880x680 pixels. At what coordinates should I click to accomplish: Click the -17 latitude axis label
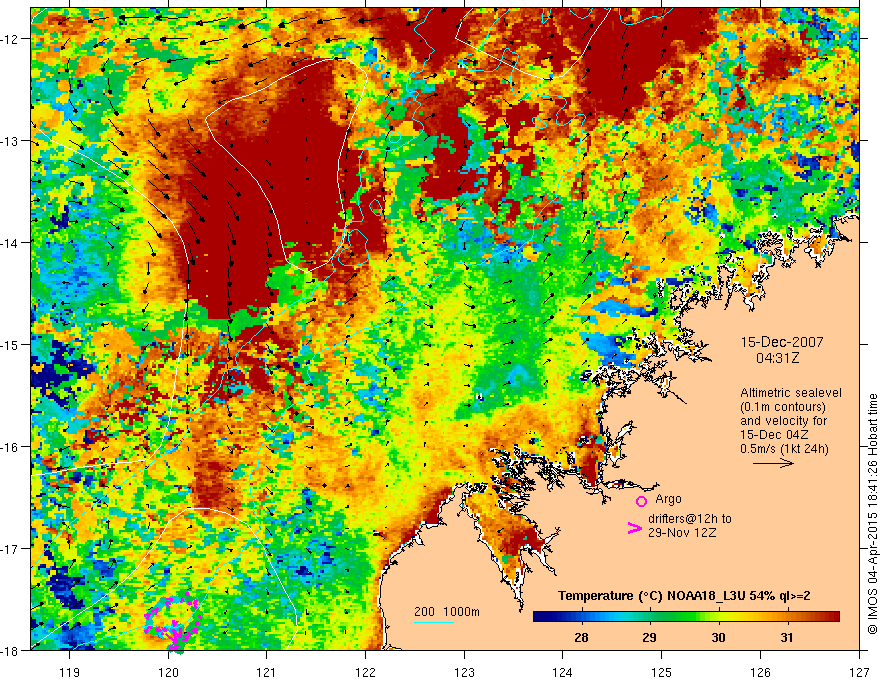pos(10,548)
